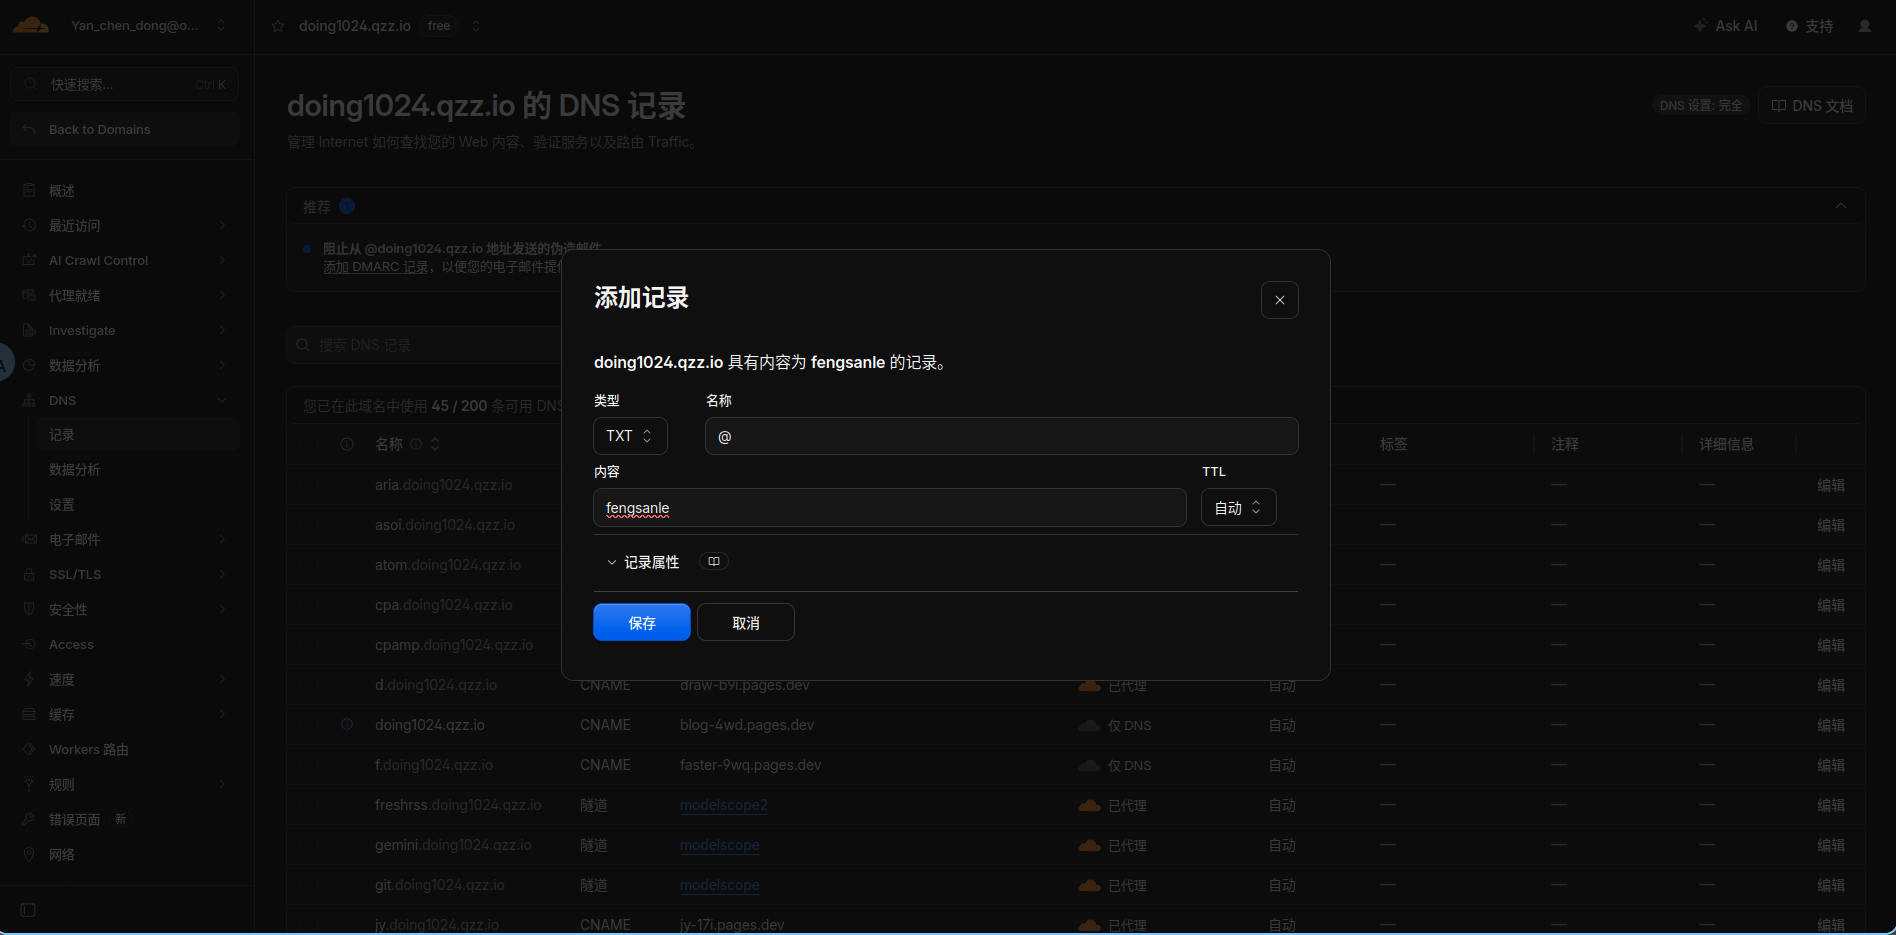Click the Workers 路由 icon
The height and width of the screenshot is (935, 1896).
[29, 749]
